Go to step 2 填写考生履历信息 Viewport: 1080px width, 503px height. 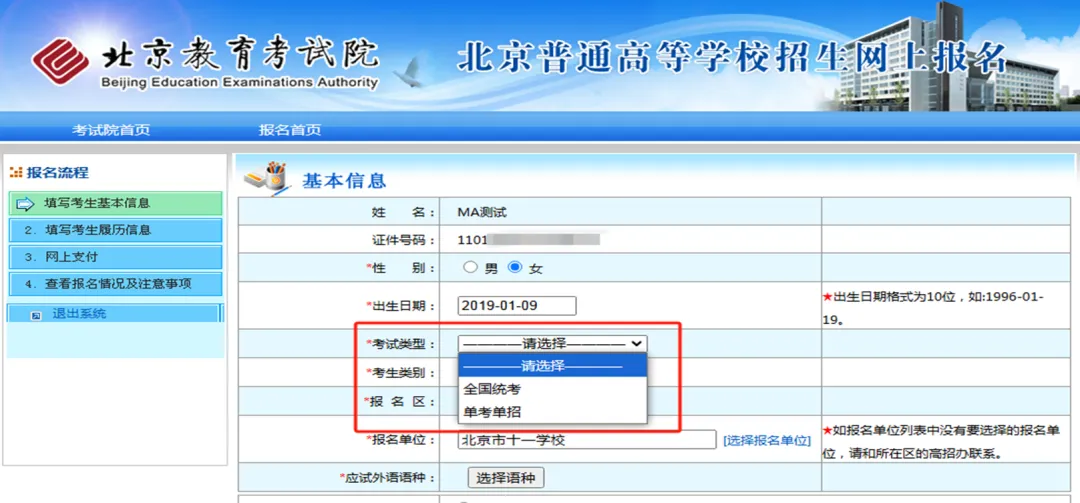tap(116, 230)
